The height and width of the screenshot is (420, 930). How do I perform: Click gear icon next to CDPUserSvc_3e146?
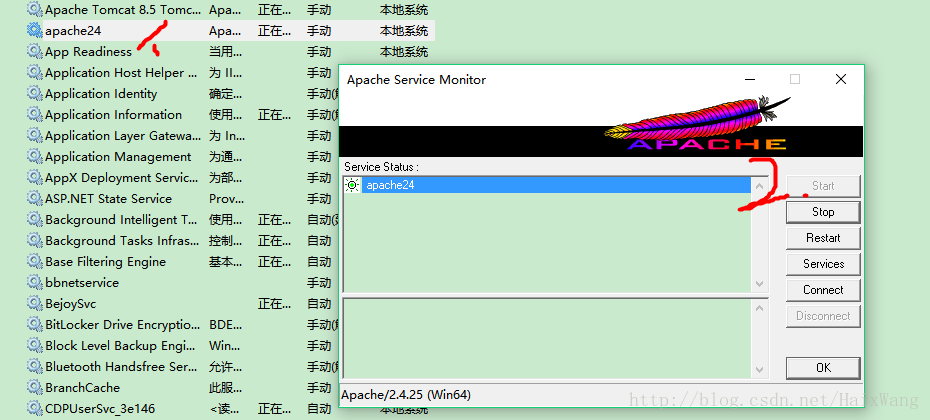pos(35,409)
